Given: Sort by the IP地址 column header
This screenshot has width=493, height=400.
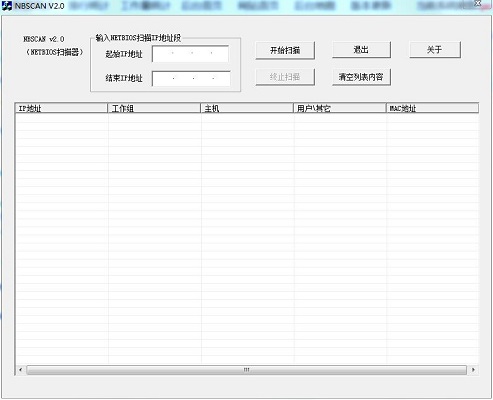Looking at the screenshot, I should click(61, 108).
